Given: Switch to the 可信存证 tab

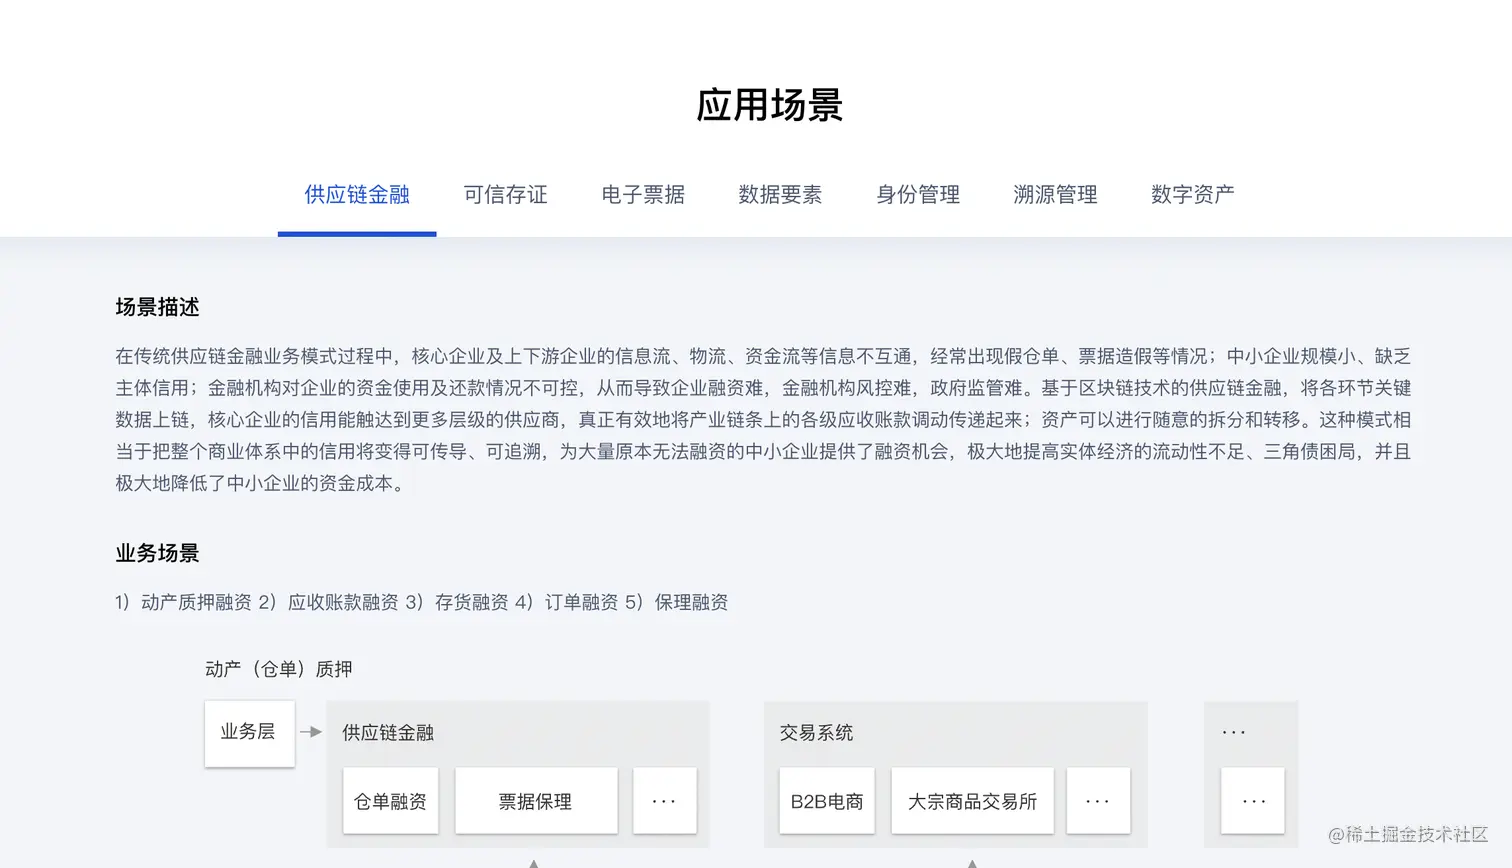Looking at the screenshot, I should [x=505, y=195].
